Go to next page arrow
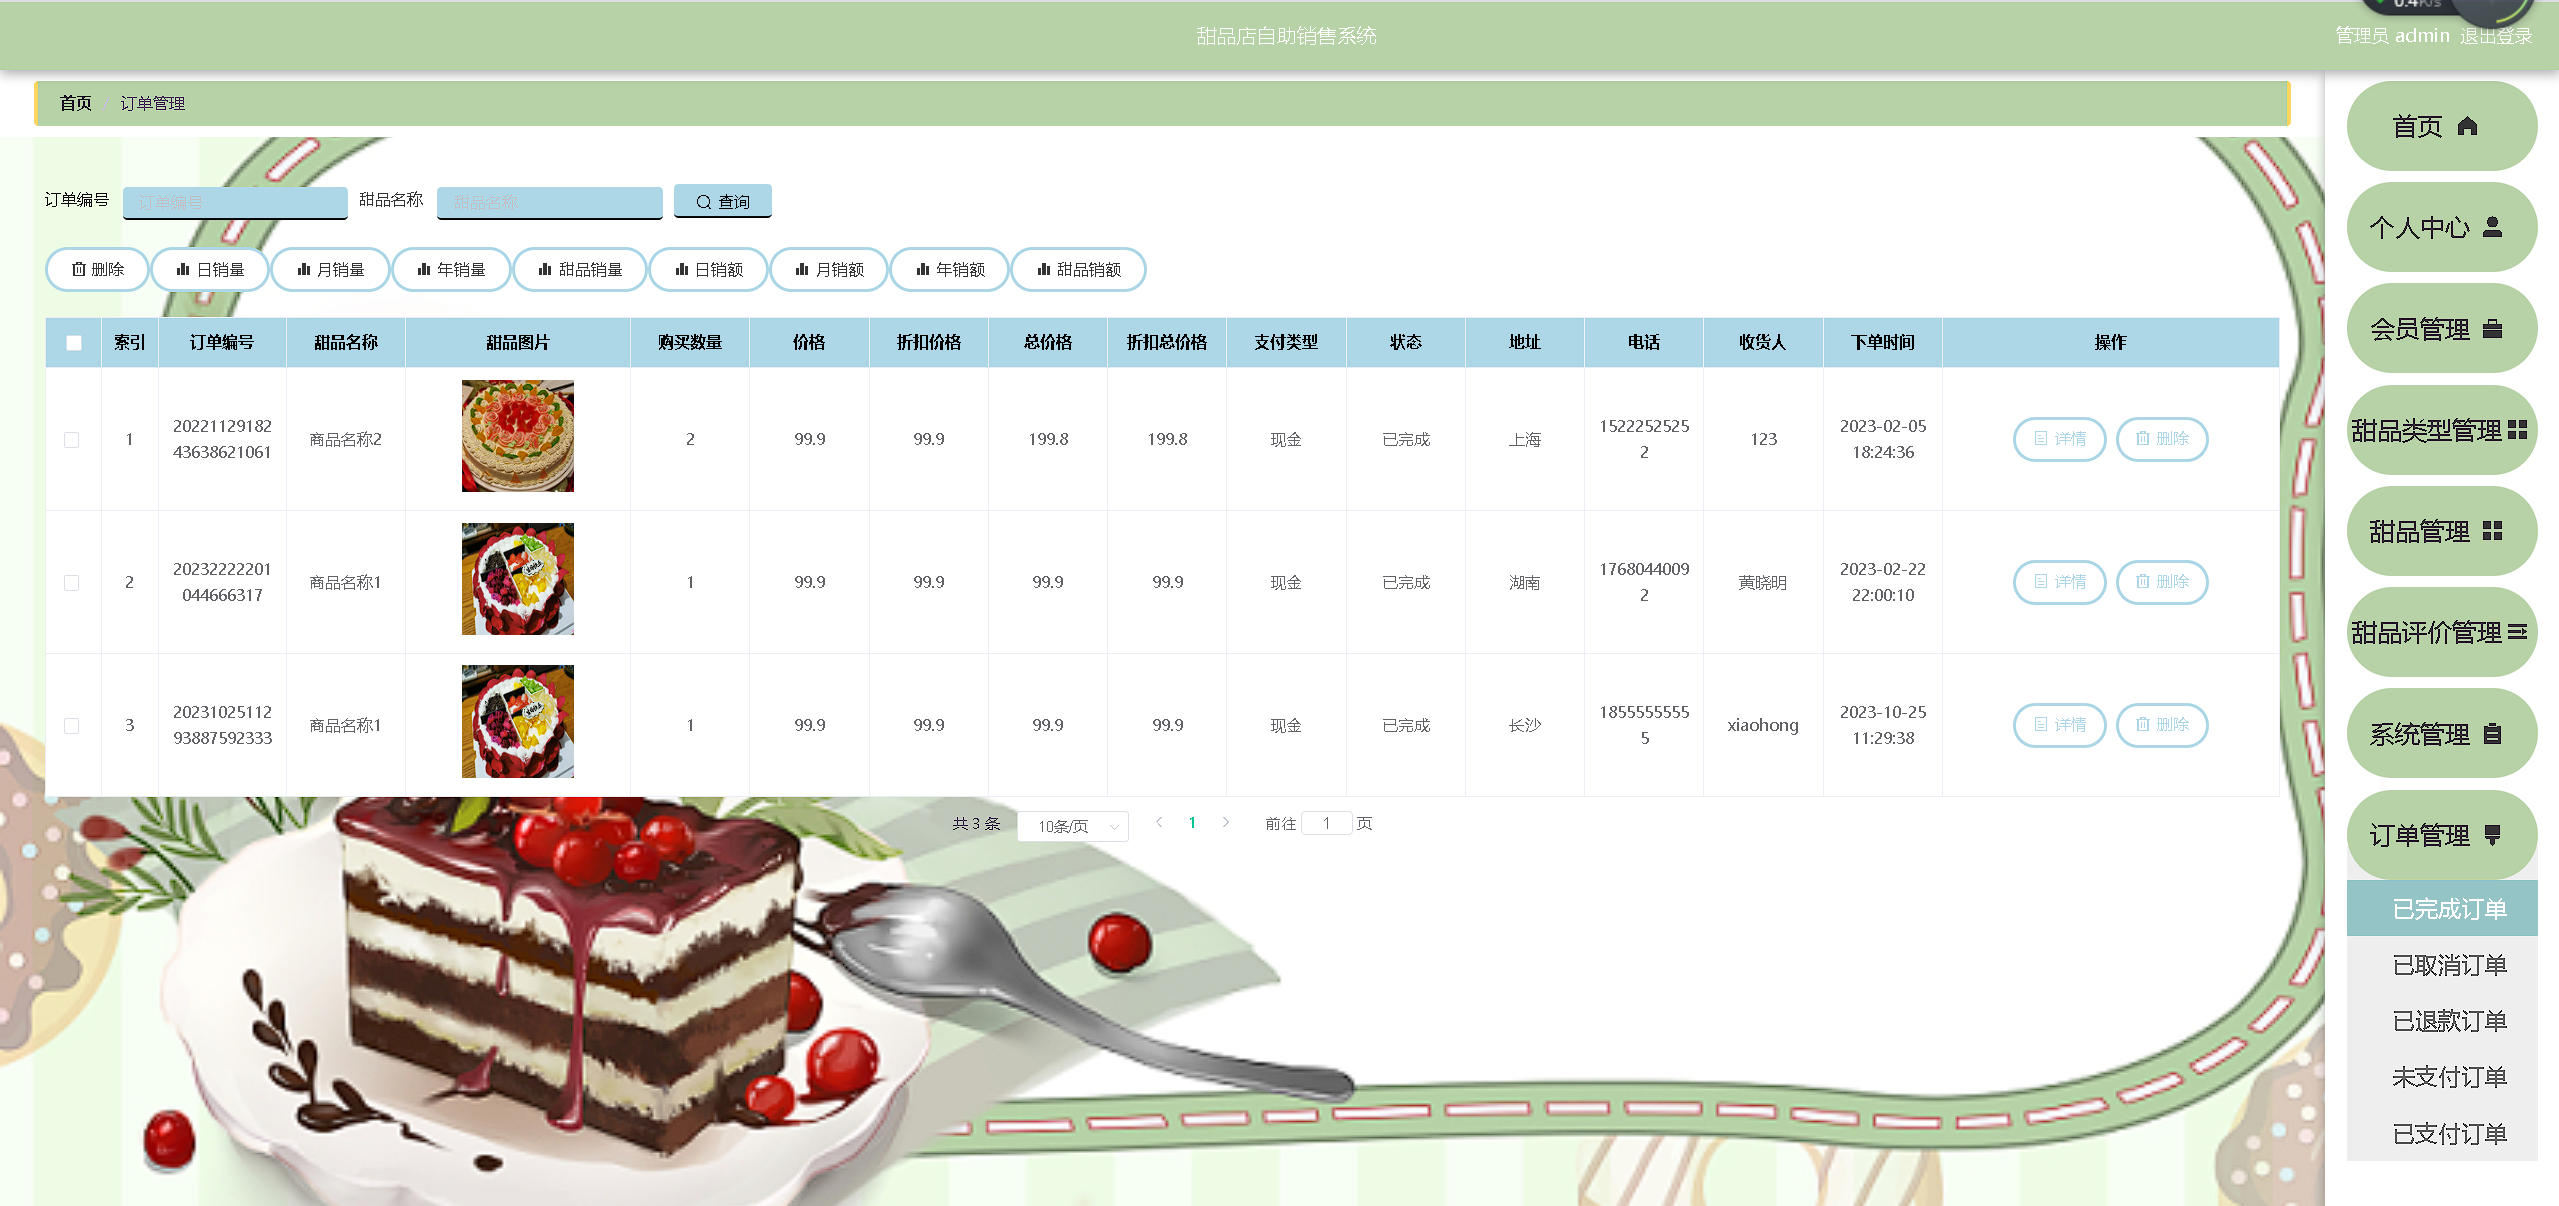 pos(1225,823)
